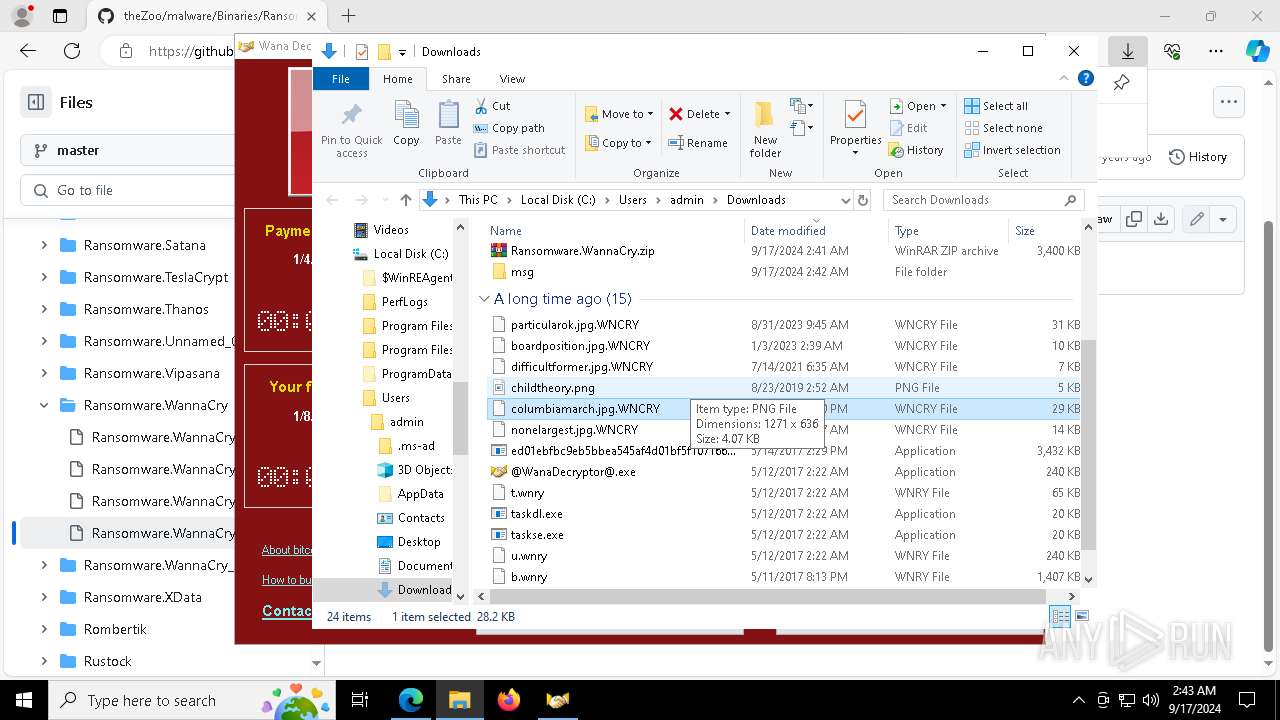Screen dimensions: 1280x720
Task: Sort by Size column header
Action: (x=1044, y=231)
